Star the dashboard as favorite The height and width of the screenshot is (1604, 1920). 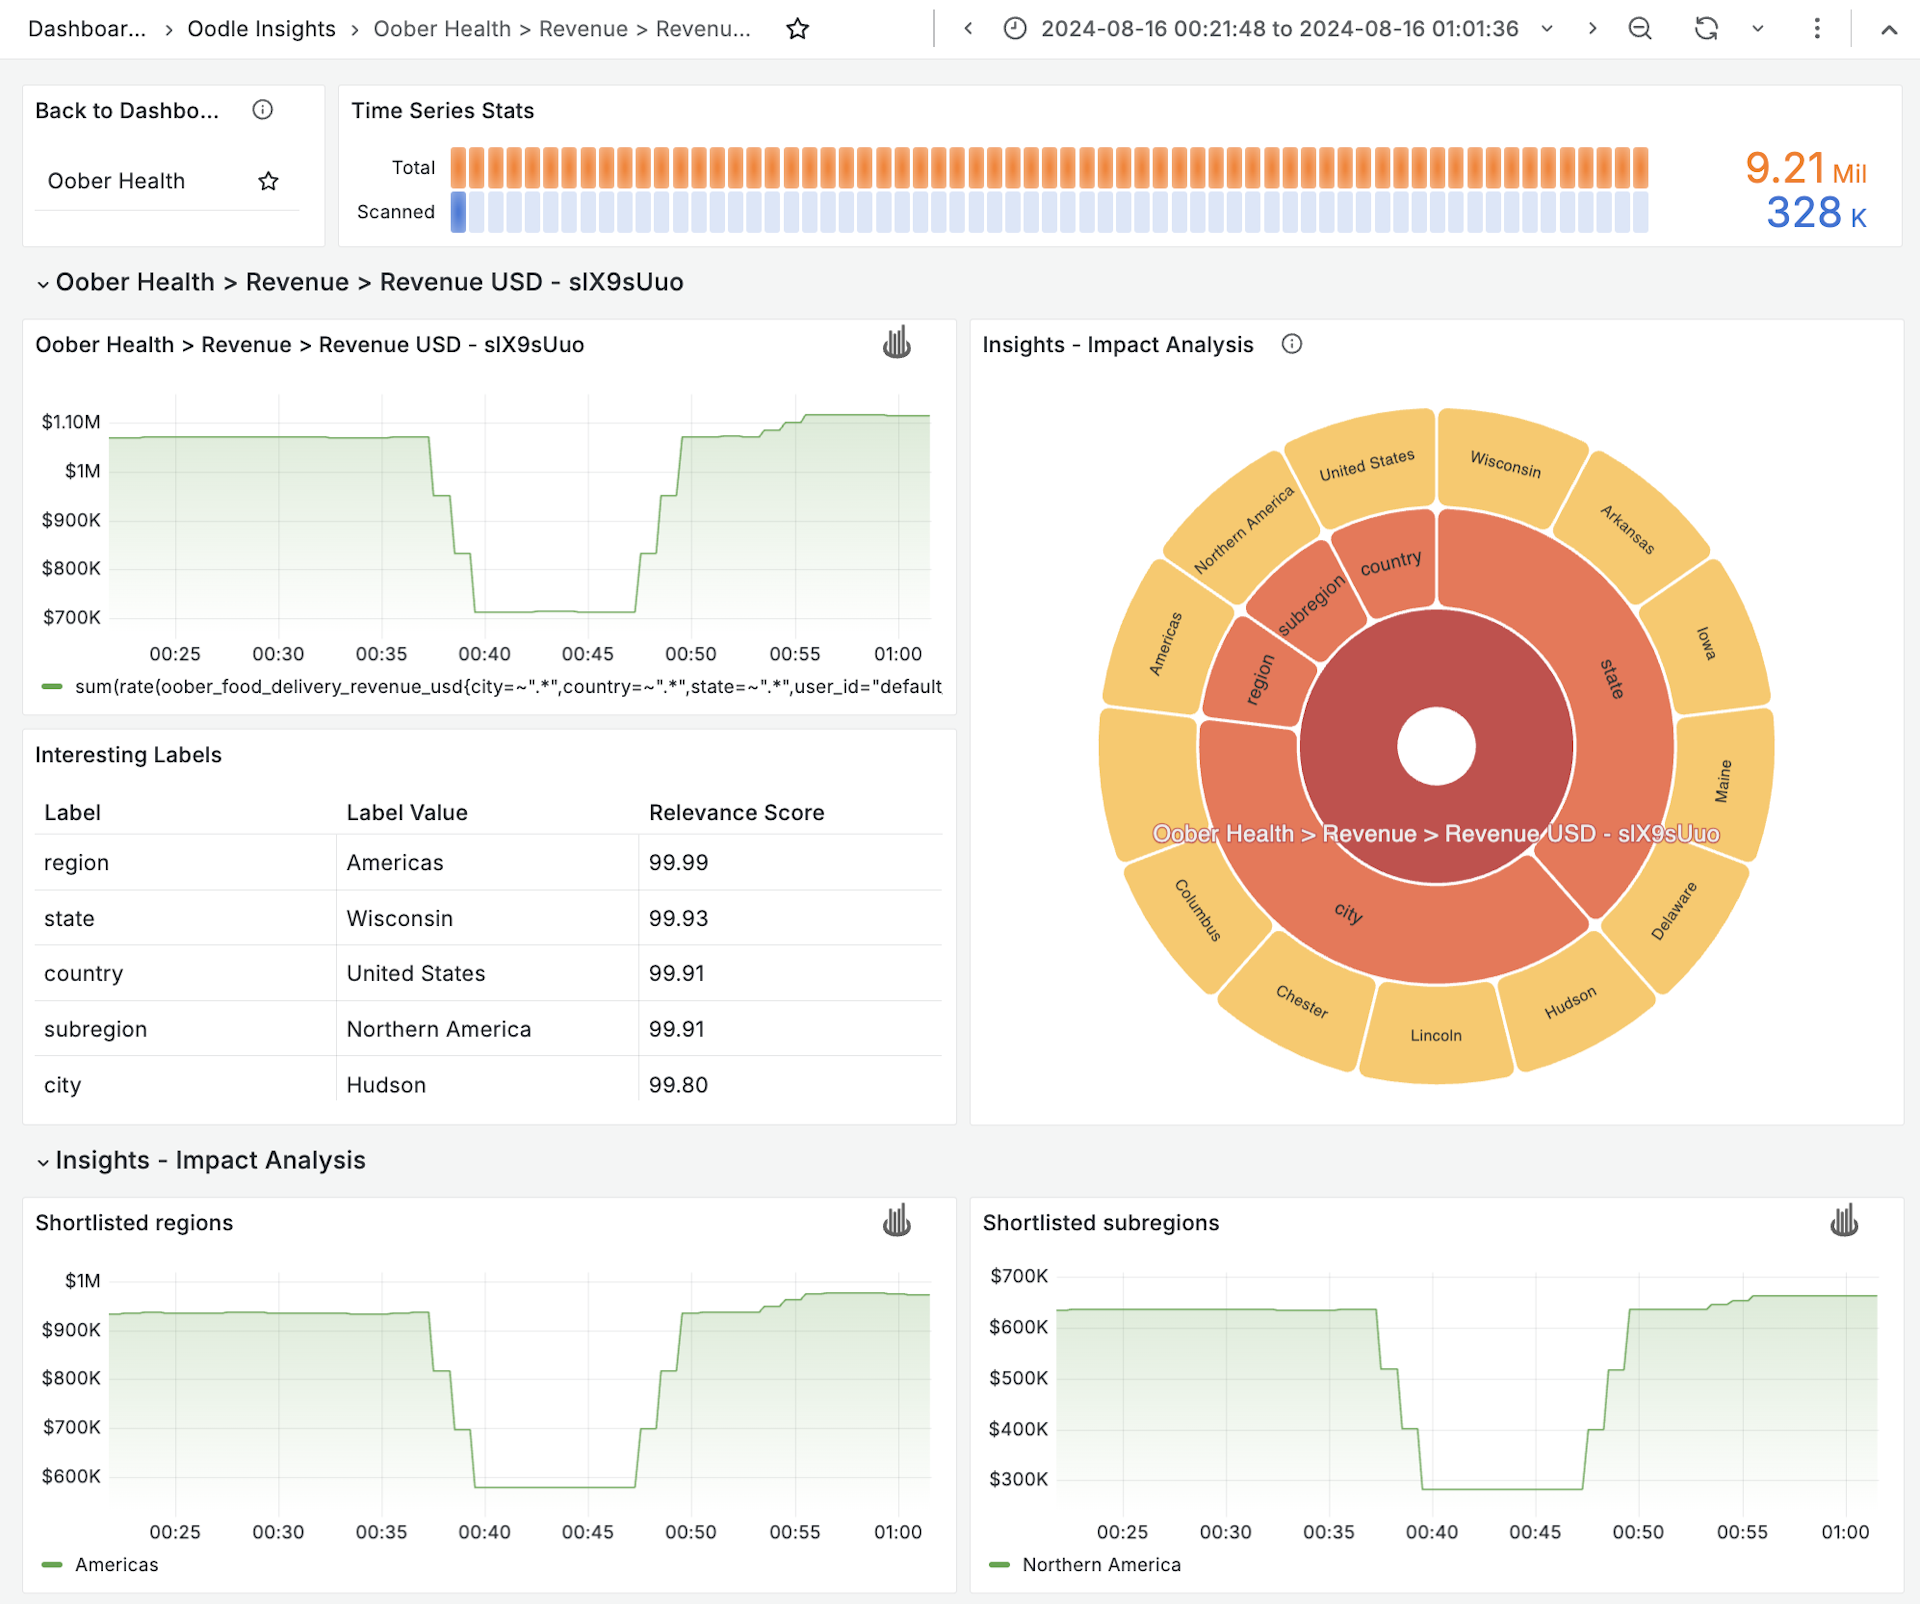797,29
